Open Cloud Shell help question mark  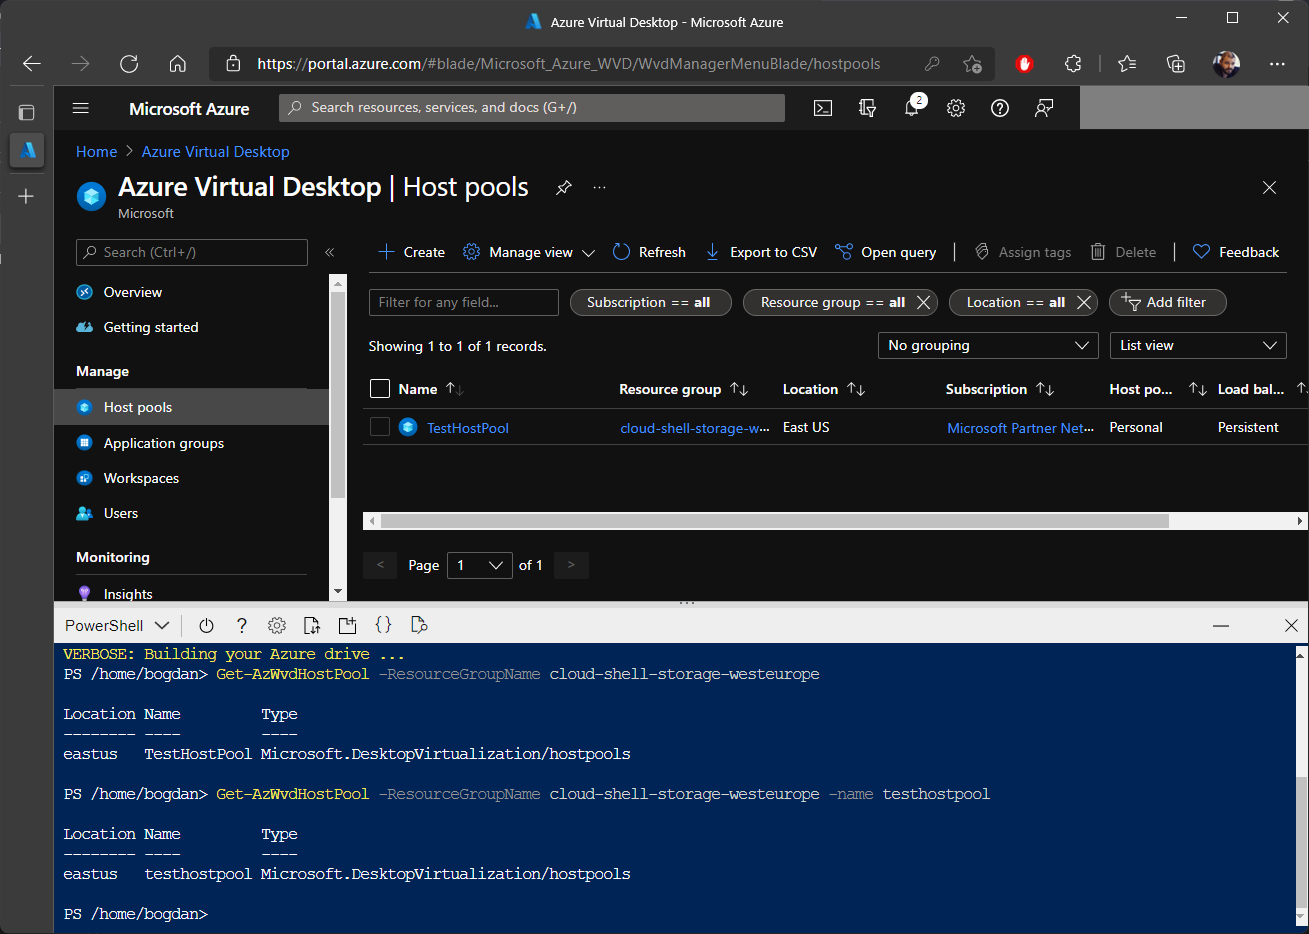[241, 625]
